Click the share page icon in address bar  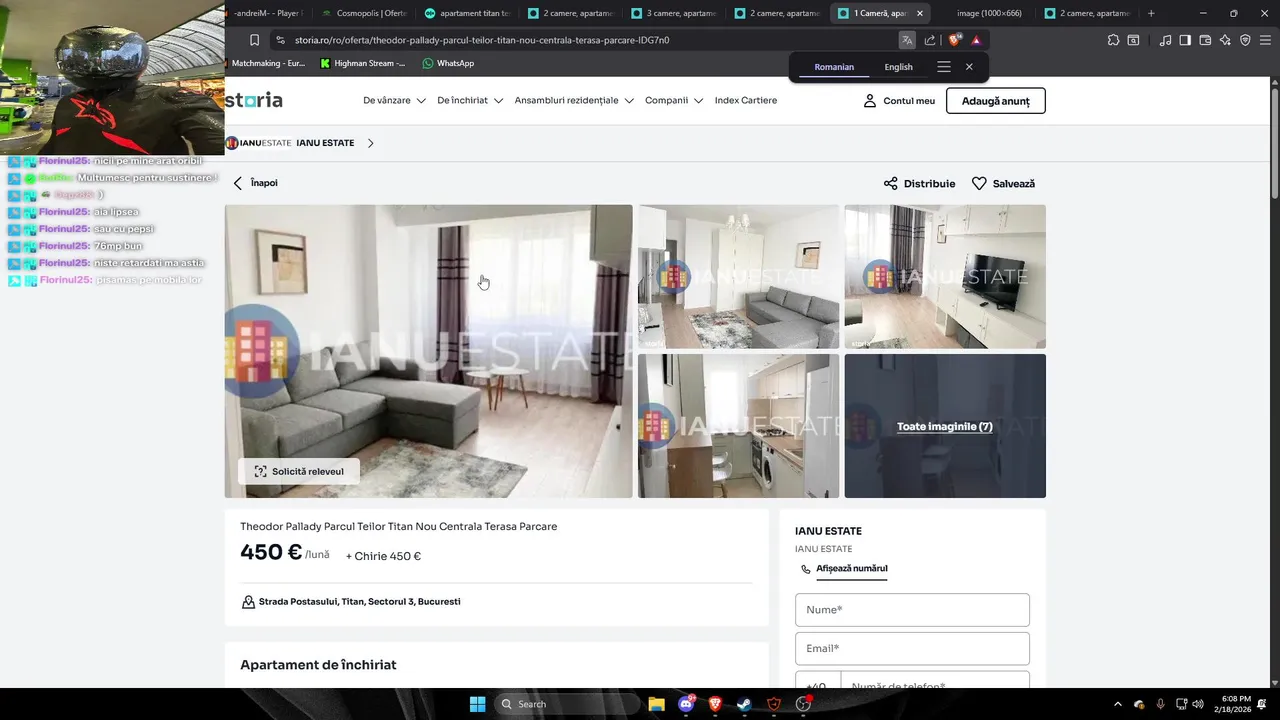click(930, 40)
